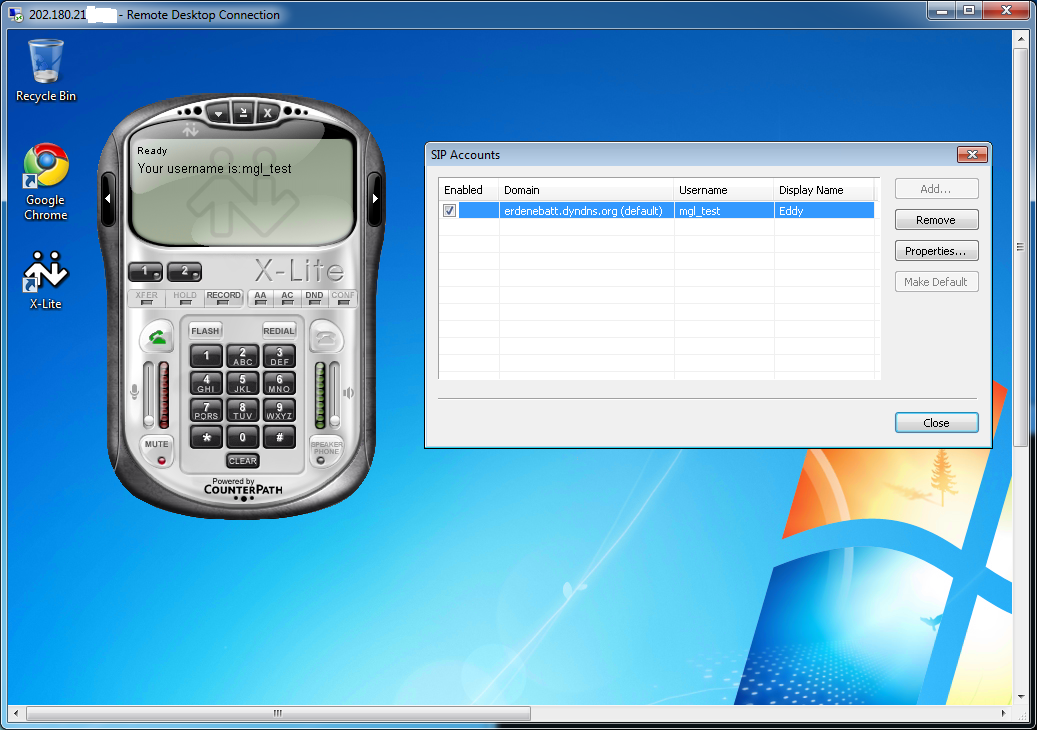1037x730 pixels.
Task: Click the speaker volume slider
Action: click(335, 395)
